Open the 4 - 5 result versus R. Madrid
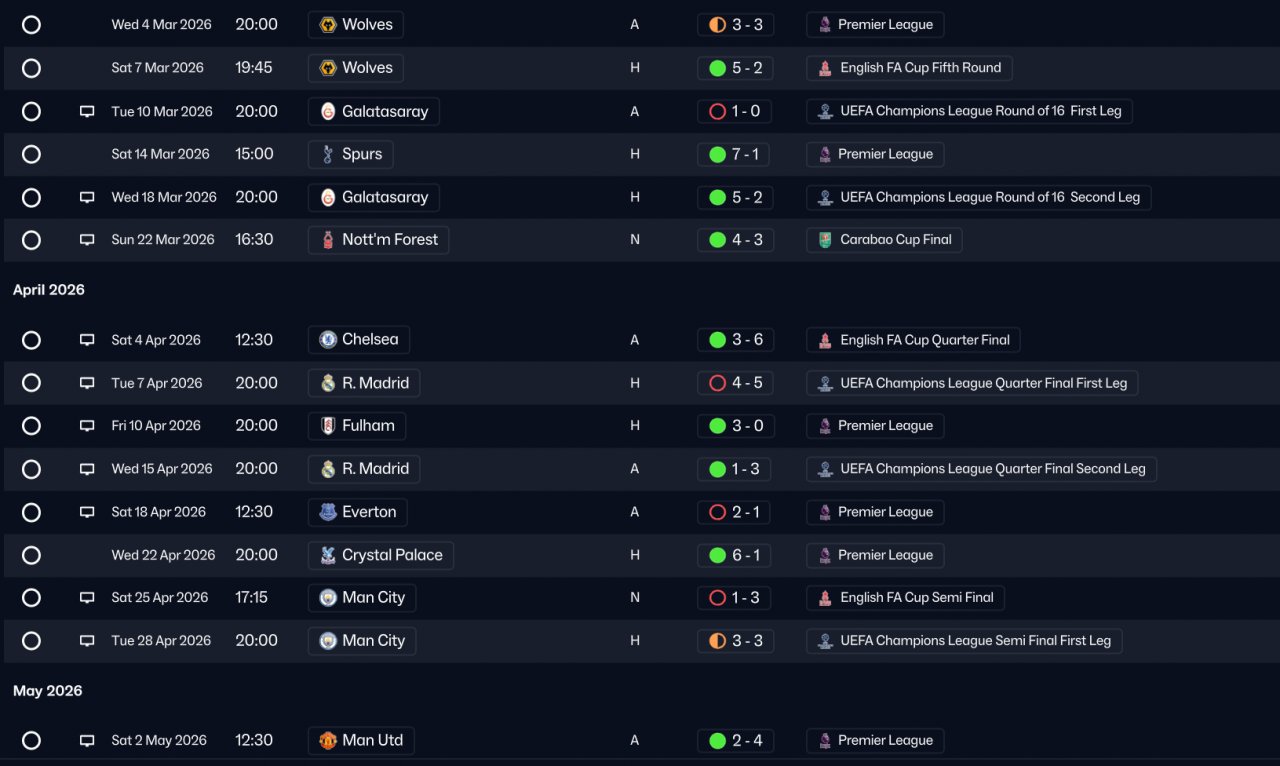The image size is (1280, 766). tap(735, 383)
